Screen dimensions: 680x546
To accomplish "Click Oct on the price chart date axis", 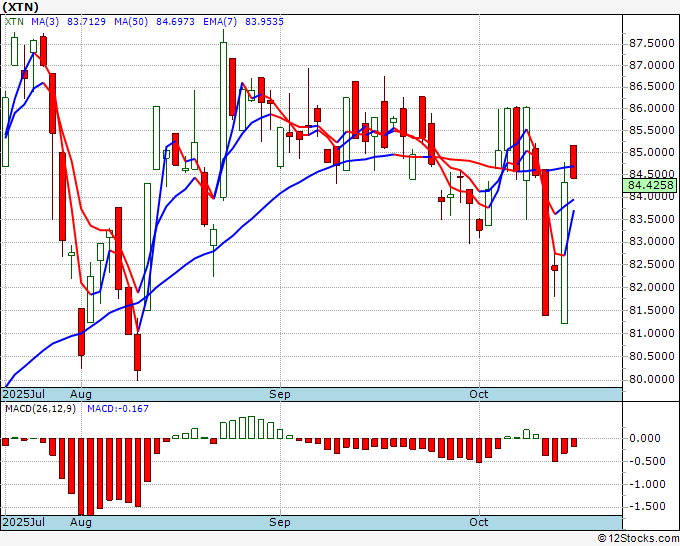I will pyautogui.click(x=479, y=394).
